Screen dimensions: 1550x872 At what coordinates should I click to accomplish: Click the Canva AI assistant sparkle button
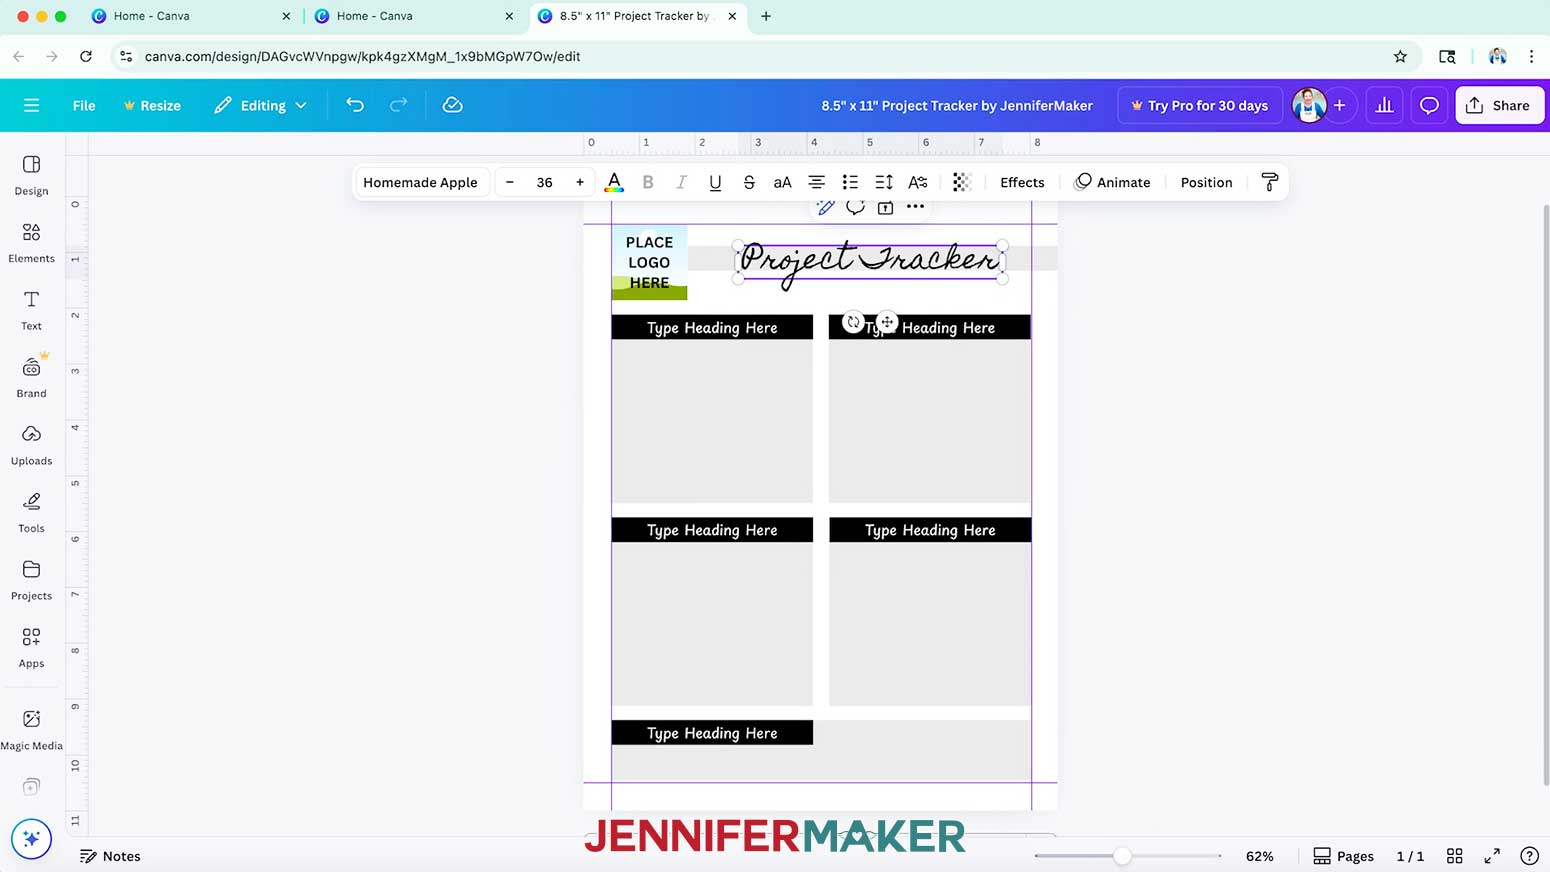(x=31, y=838)
